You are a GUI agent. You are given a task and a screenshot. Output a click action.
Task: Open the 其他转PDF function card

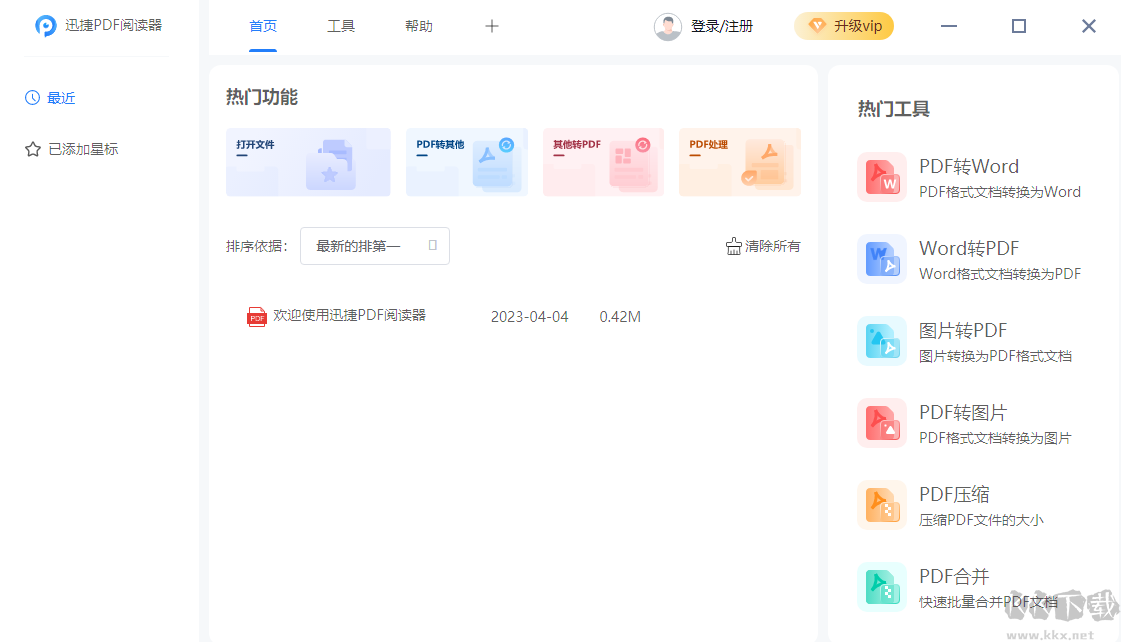pos(603,162)
